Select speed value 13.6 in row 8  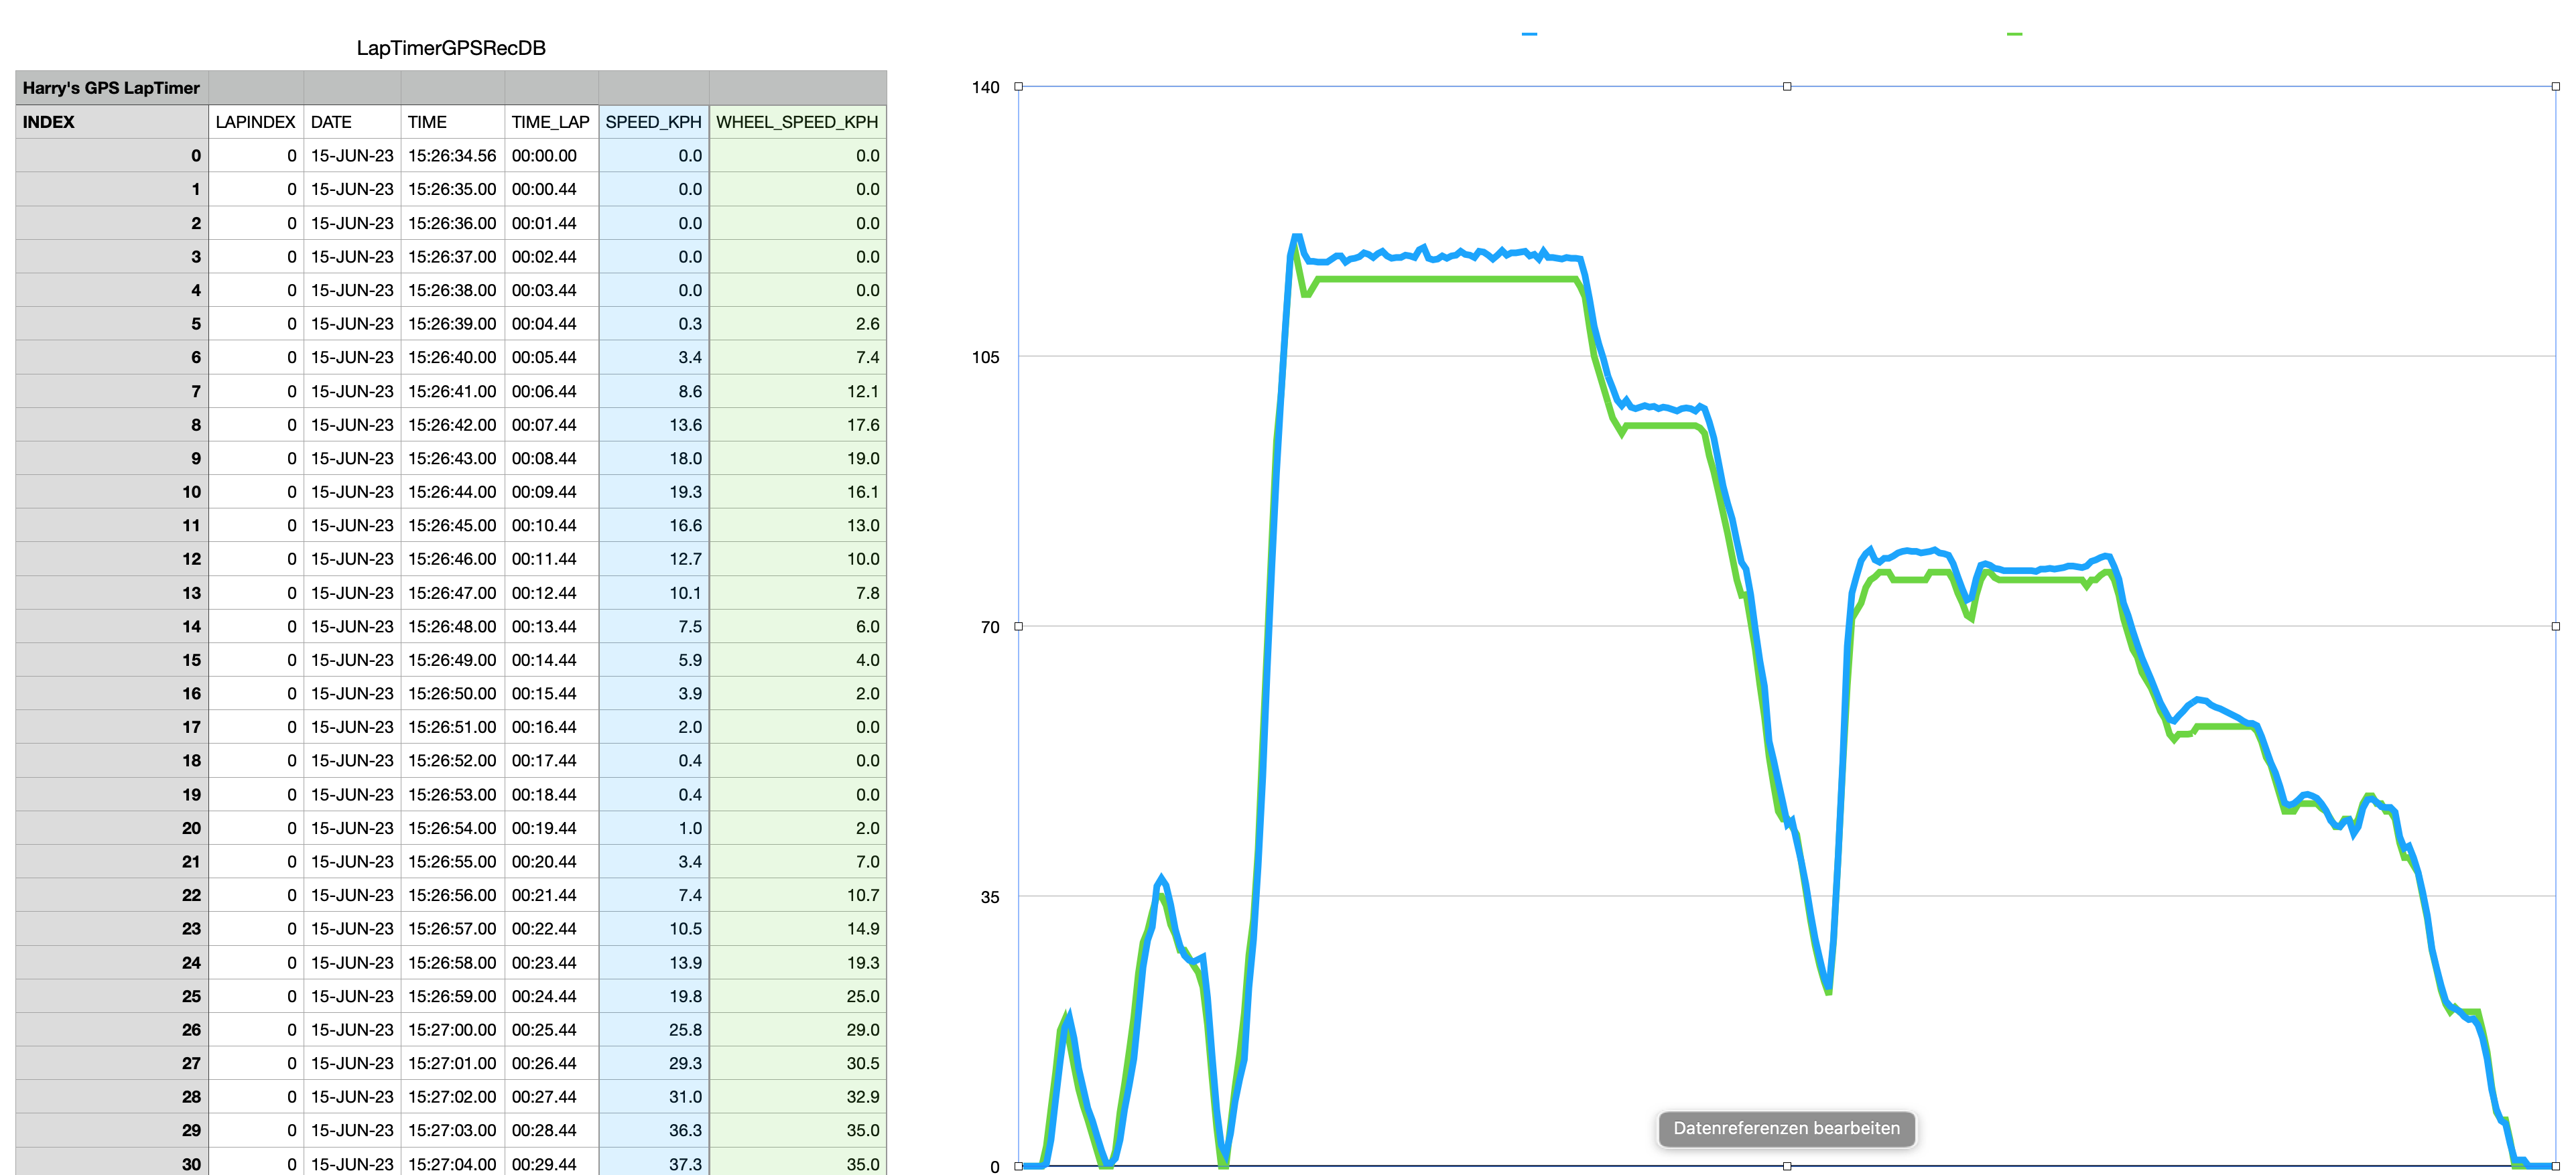(x=654, y=425)
